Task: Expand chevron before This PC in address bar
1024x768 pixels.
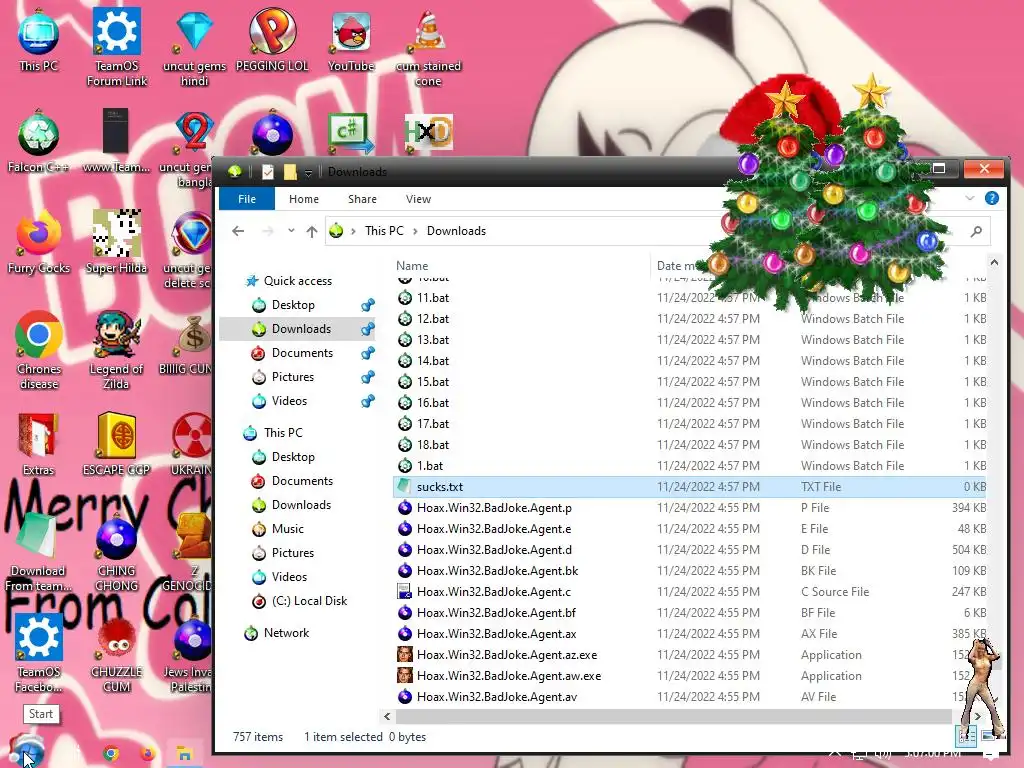Action: pyautogui.click(x=353, y=231)
